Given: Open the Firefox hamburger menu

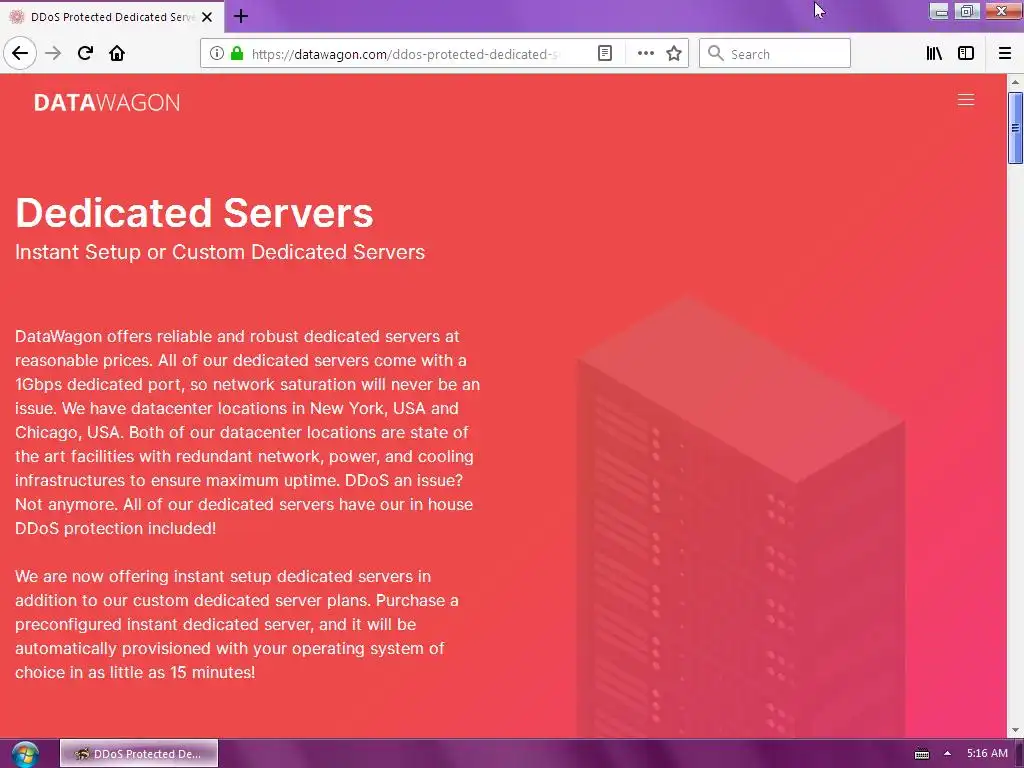Looking at the screenshot, I should pyautogui.click(x=1004, y=54).
